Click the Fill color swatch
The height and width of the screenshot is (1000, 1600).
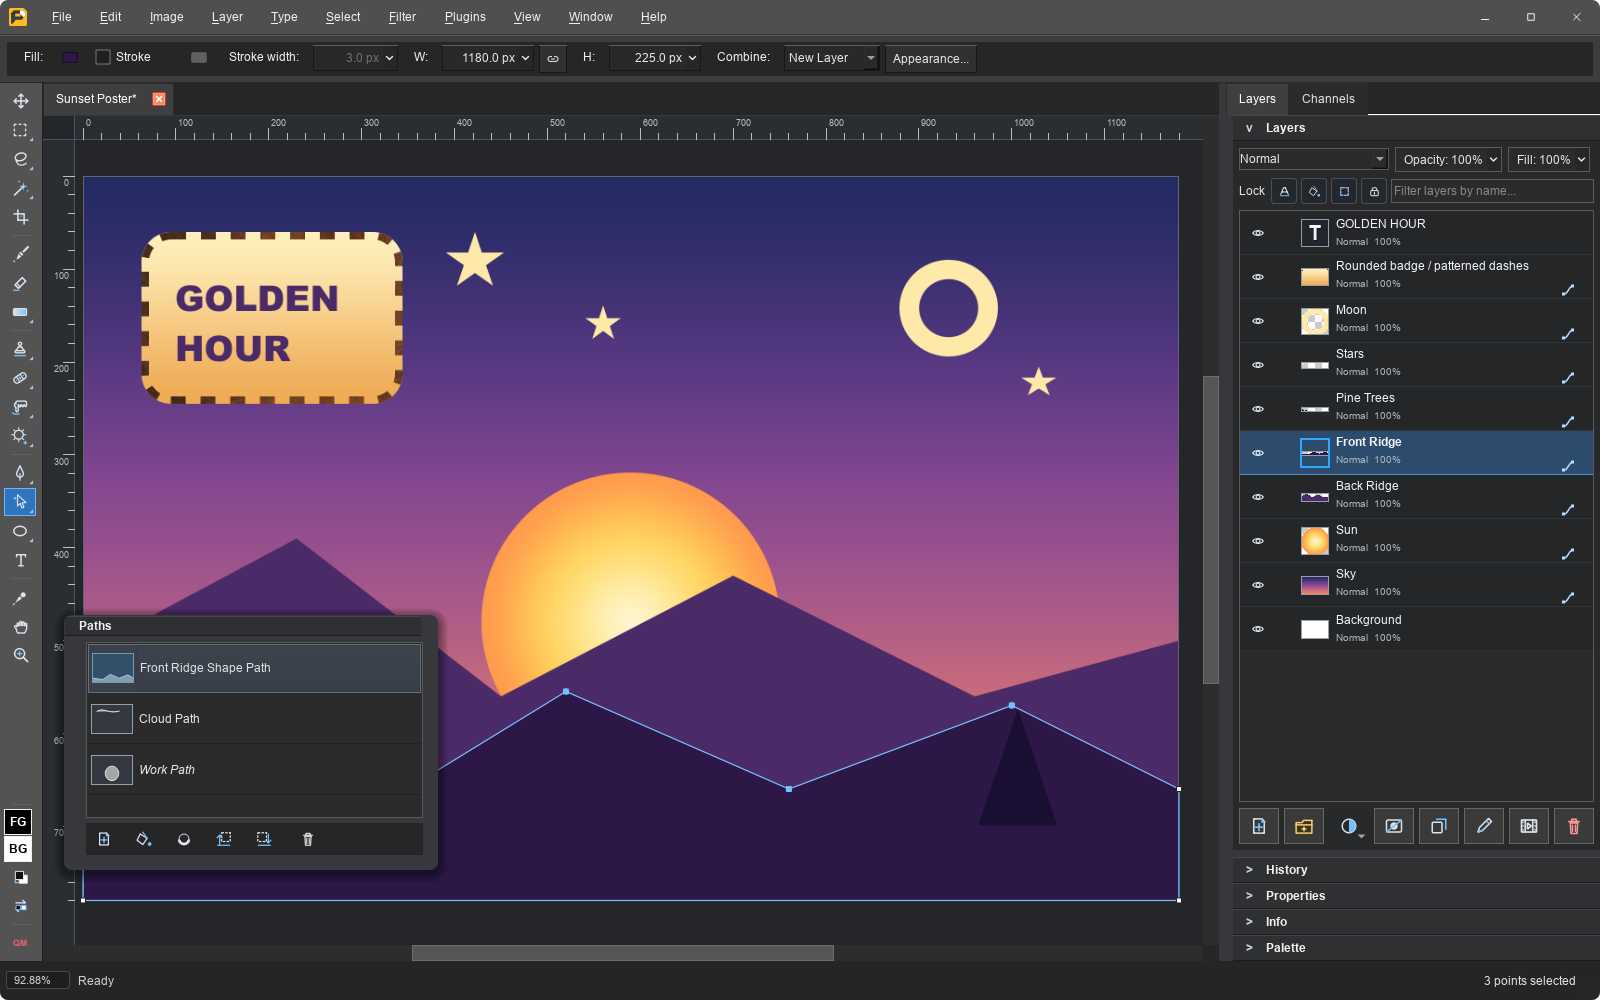(x=70, y=57)
